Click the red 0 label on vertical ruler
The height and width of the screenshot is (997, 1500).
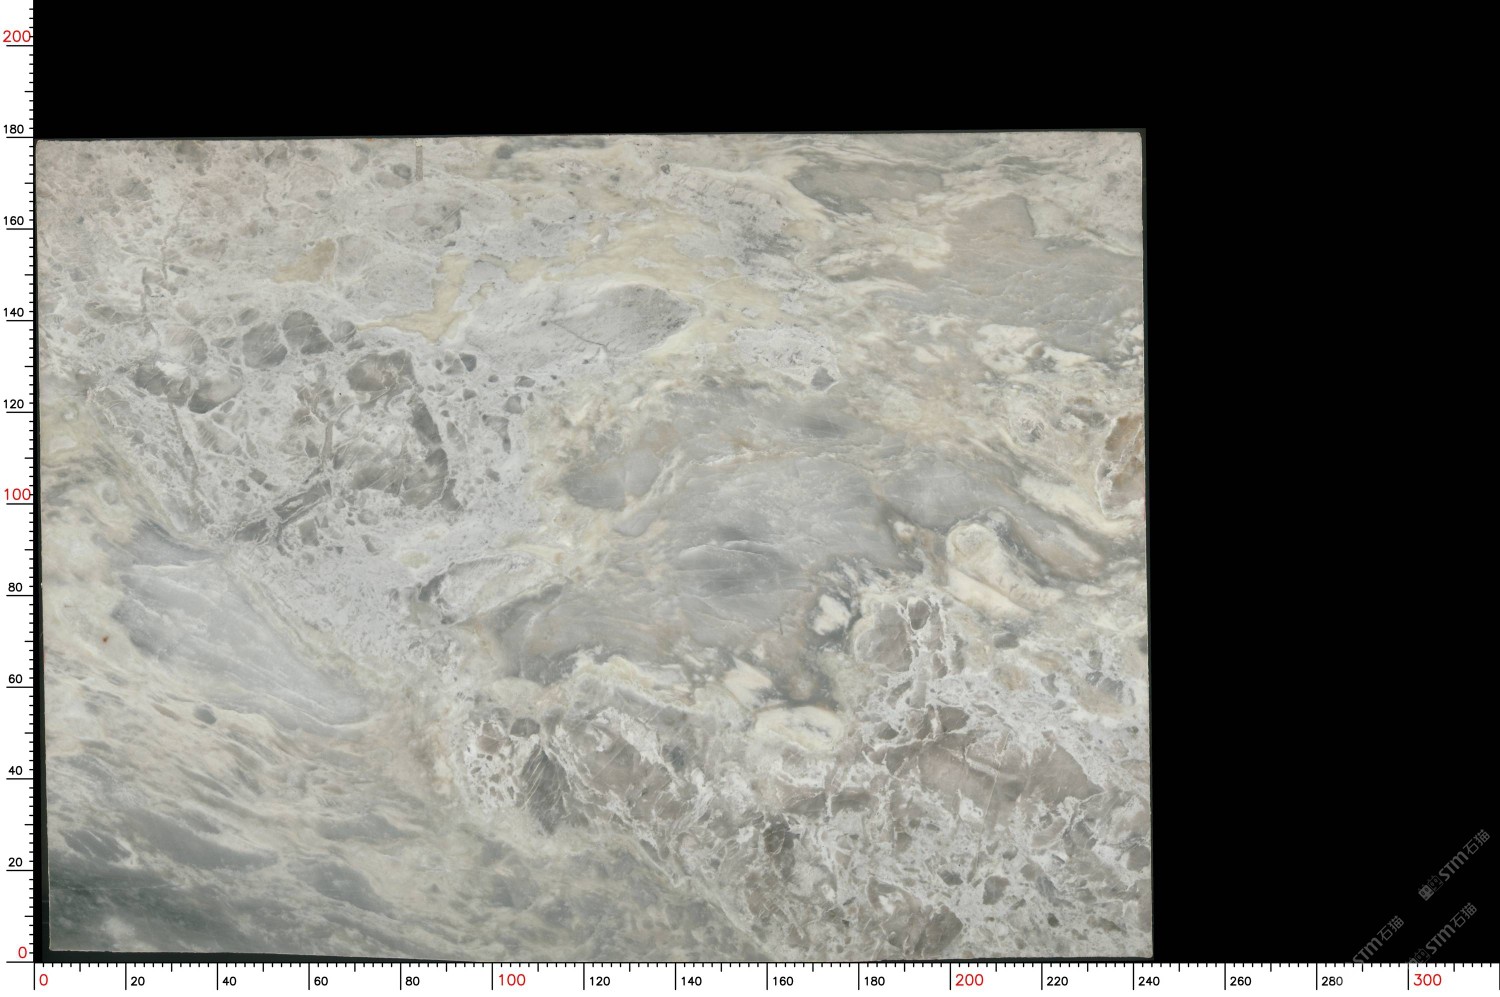pos(22,953)
